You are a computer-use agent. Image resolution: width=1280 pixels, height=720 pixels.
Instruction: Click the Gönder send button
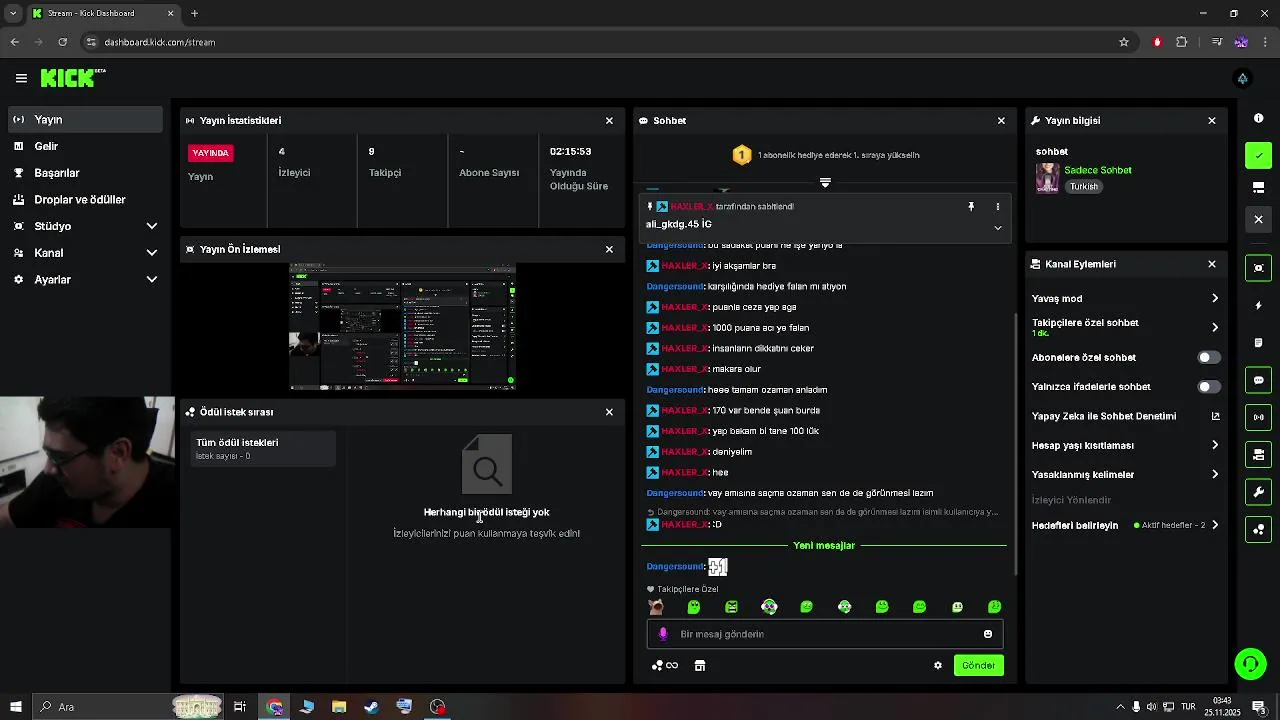(978, 665)
